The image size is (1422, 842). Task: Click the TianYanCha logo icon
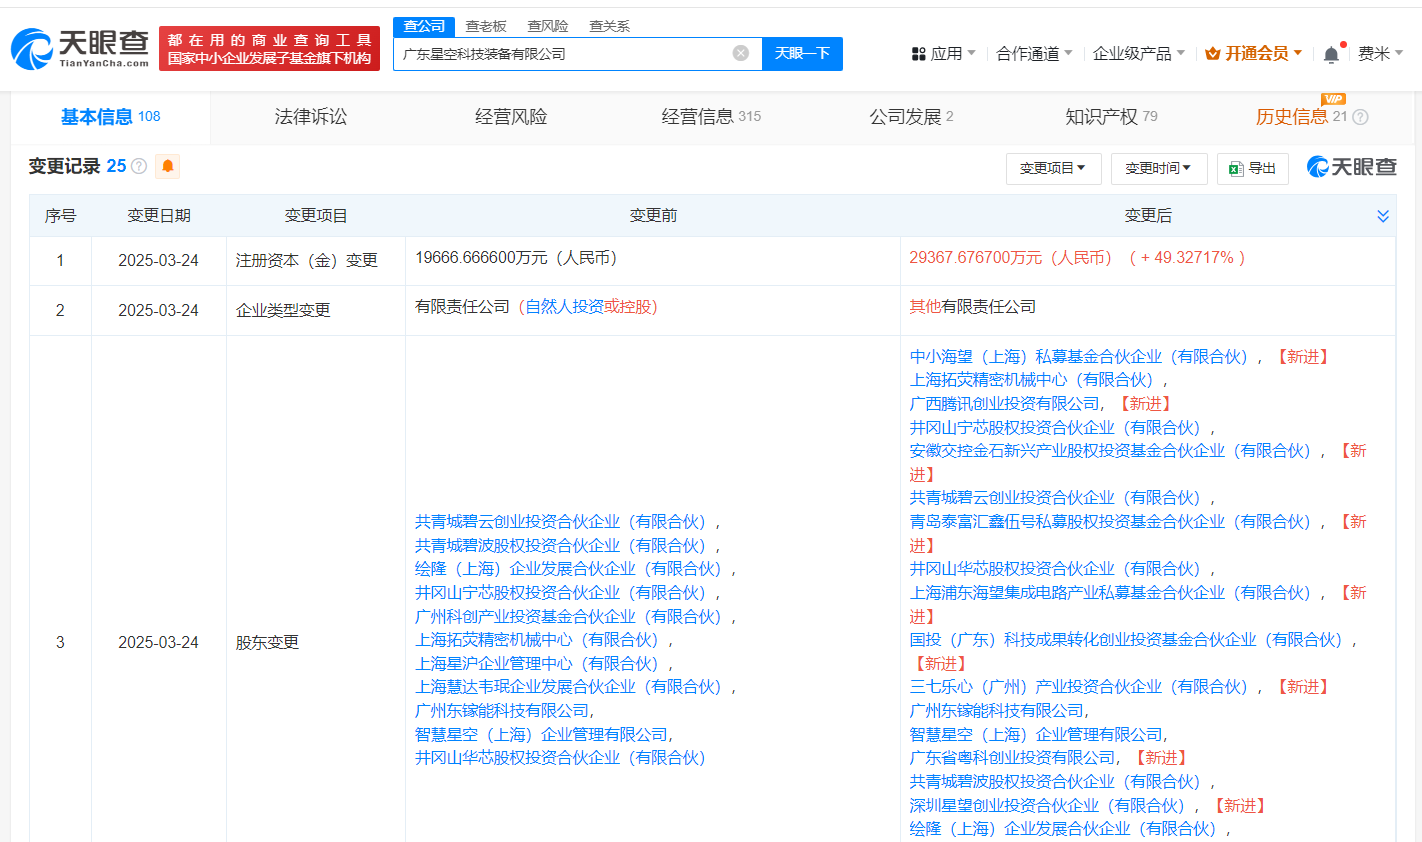tap(32, 48)
